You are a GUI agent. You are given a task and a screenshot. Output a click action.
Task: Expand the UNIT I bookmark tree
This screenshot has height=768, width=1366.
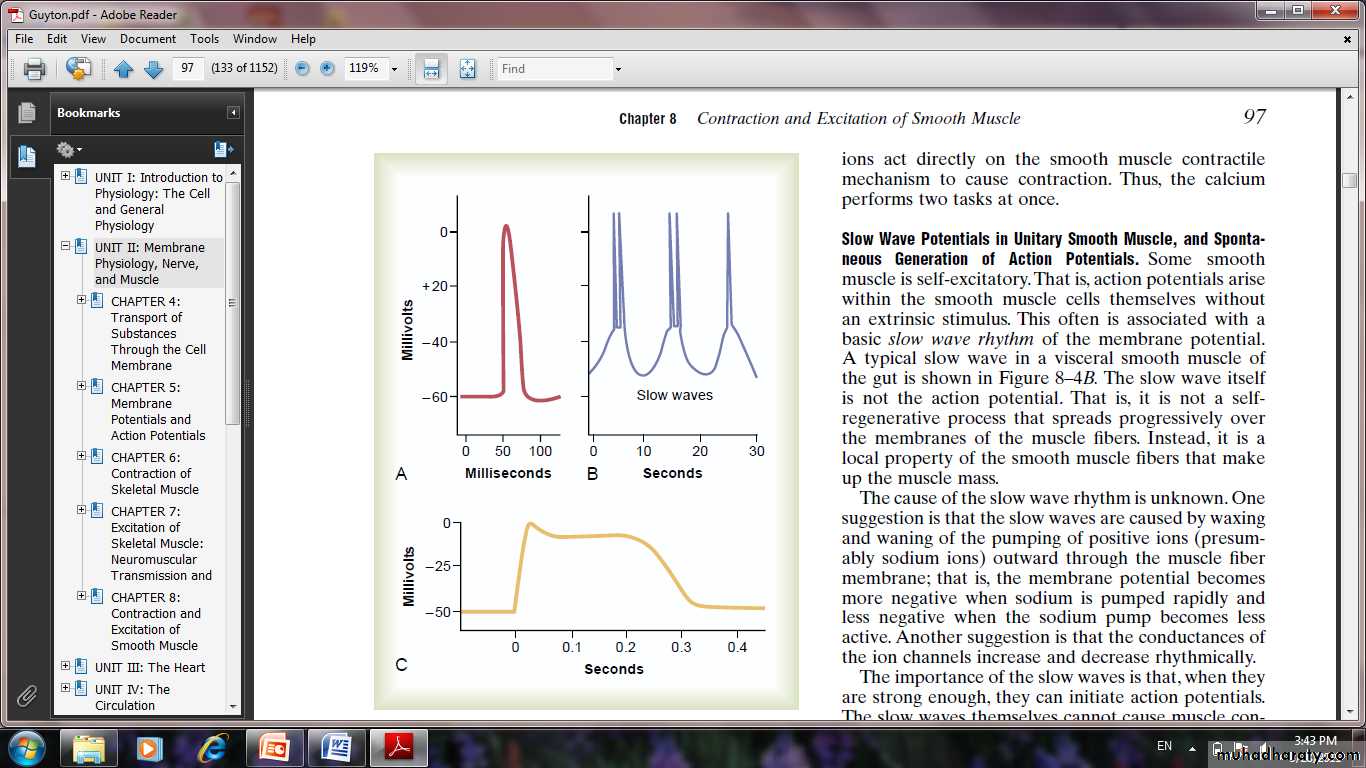click(65, 176)
